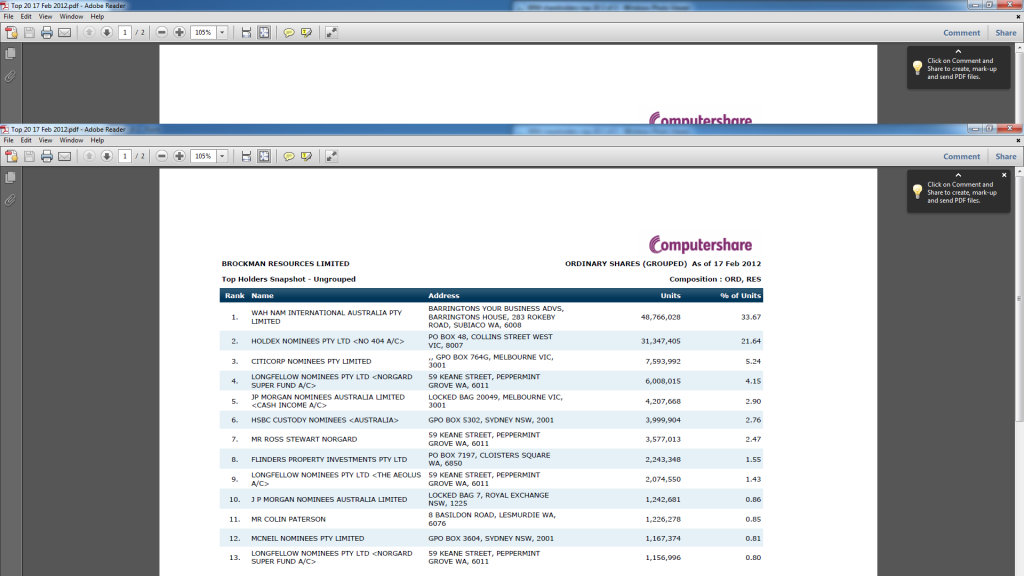This screenshot has width=1024, height=576.
Task: Click Email envelope icon in front window
Action: pos(65,156)
